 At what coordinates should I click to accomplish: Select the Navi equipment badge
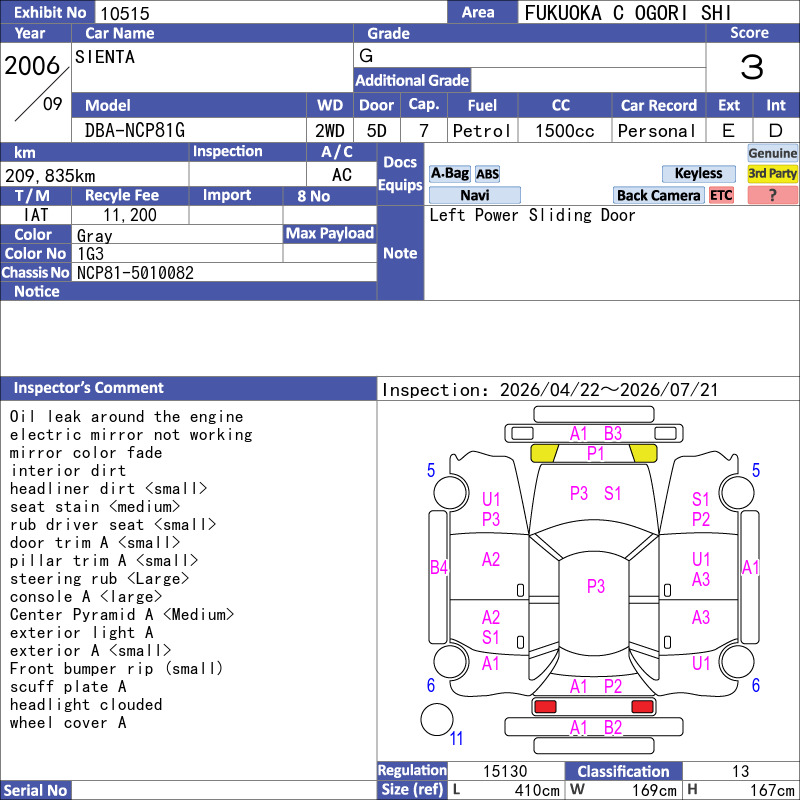click(x=474, y=195)
